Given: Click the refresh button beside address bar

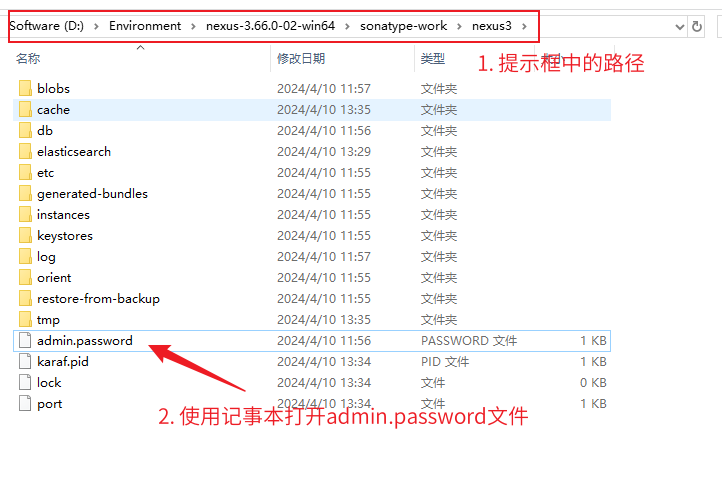Looking at the screenshot, I should point(697,26).
